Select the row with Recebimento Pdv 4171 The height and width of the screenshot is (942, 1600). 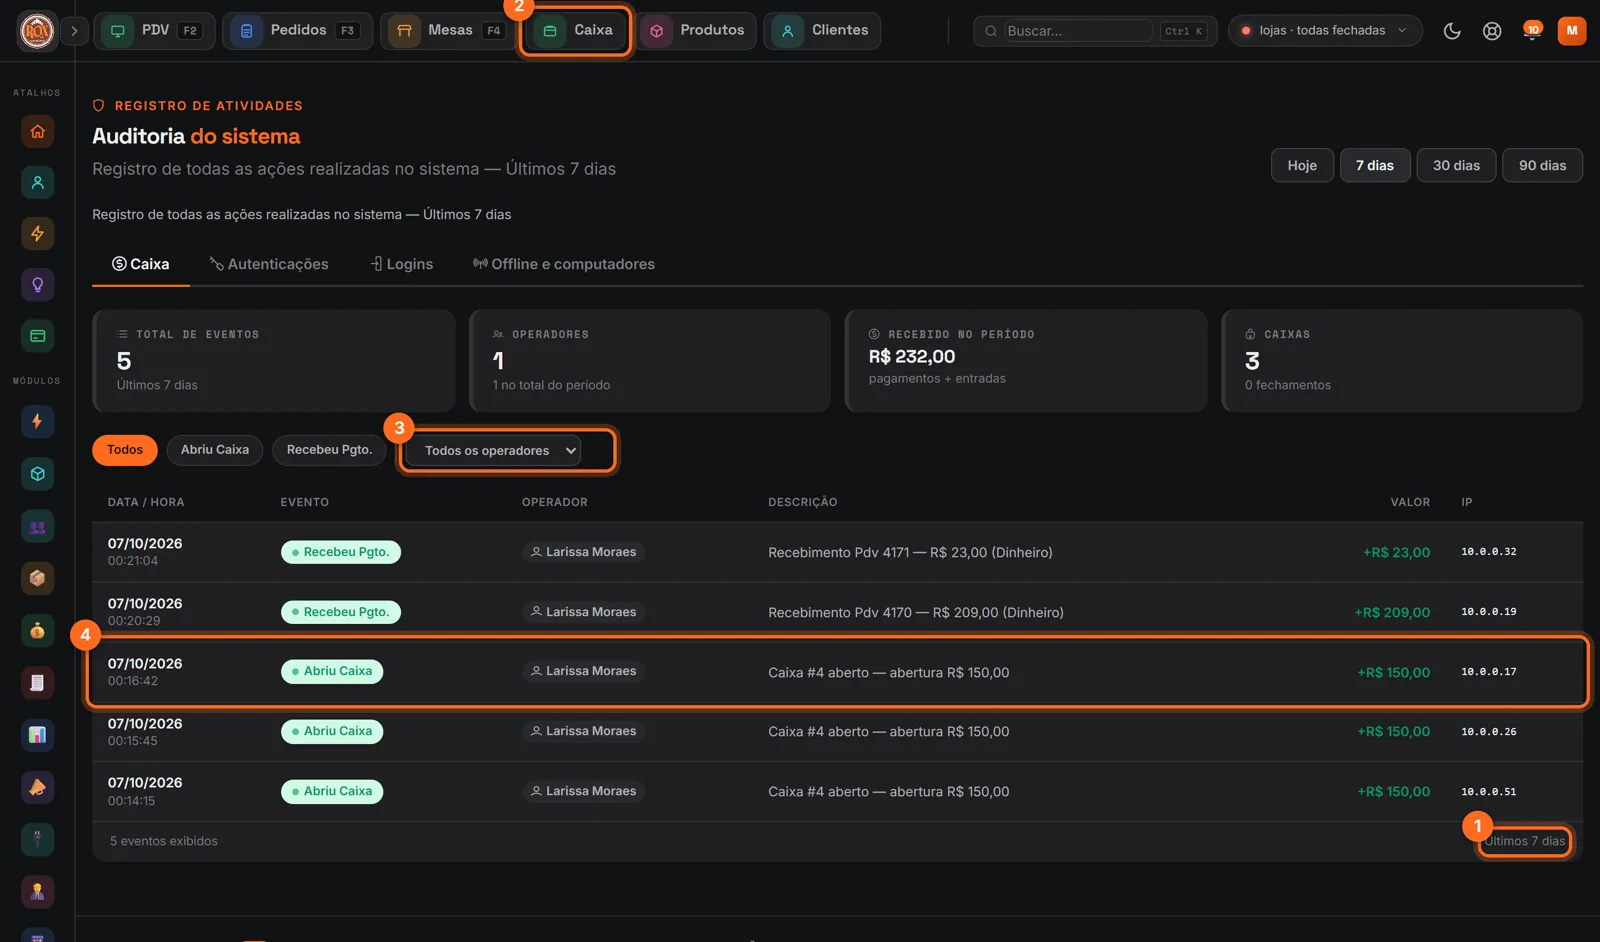coord(838,552)
